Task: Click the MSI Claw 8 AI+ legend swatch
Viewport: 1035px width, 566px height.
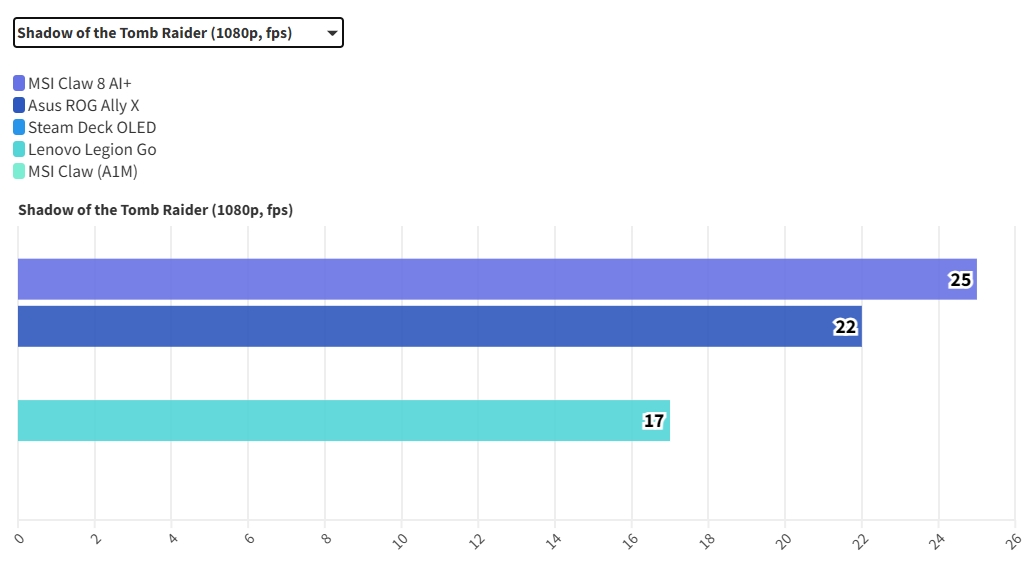Action: coord(19,83)
